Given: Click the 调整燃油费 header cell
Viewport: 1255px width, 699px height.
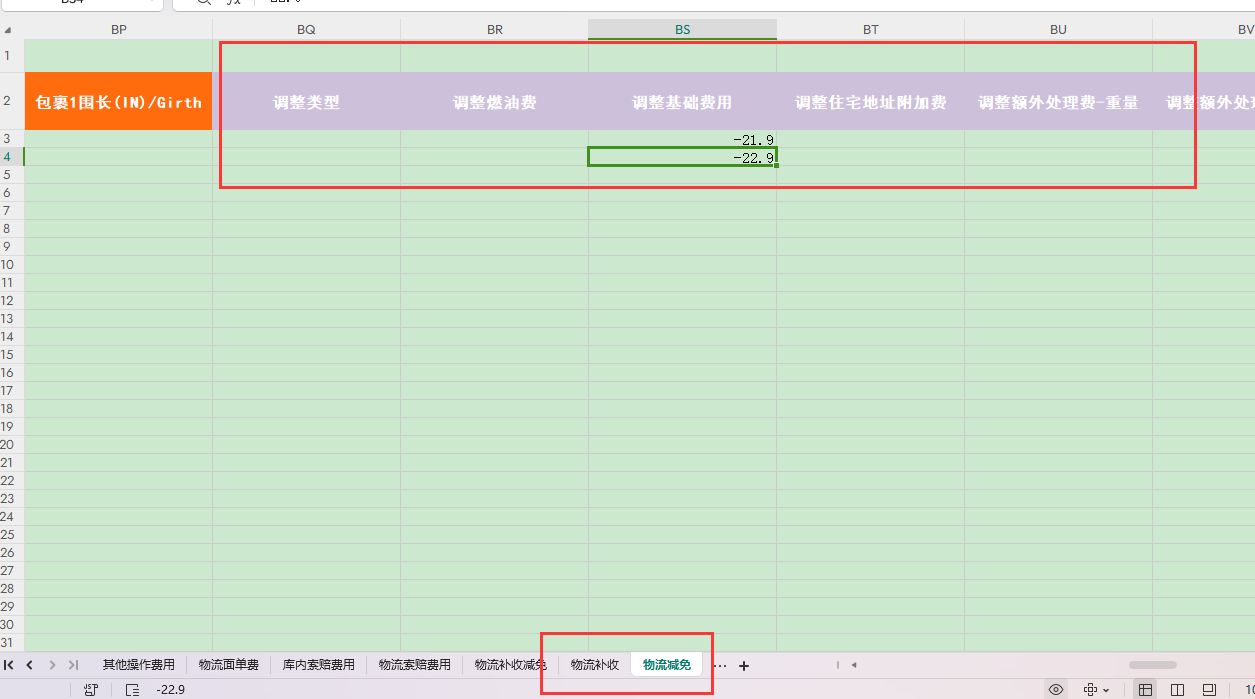Looking at the screenshot, I should click(494, 101).
